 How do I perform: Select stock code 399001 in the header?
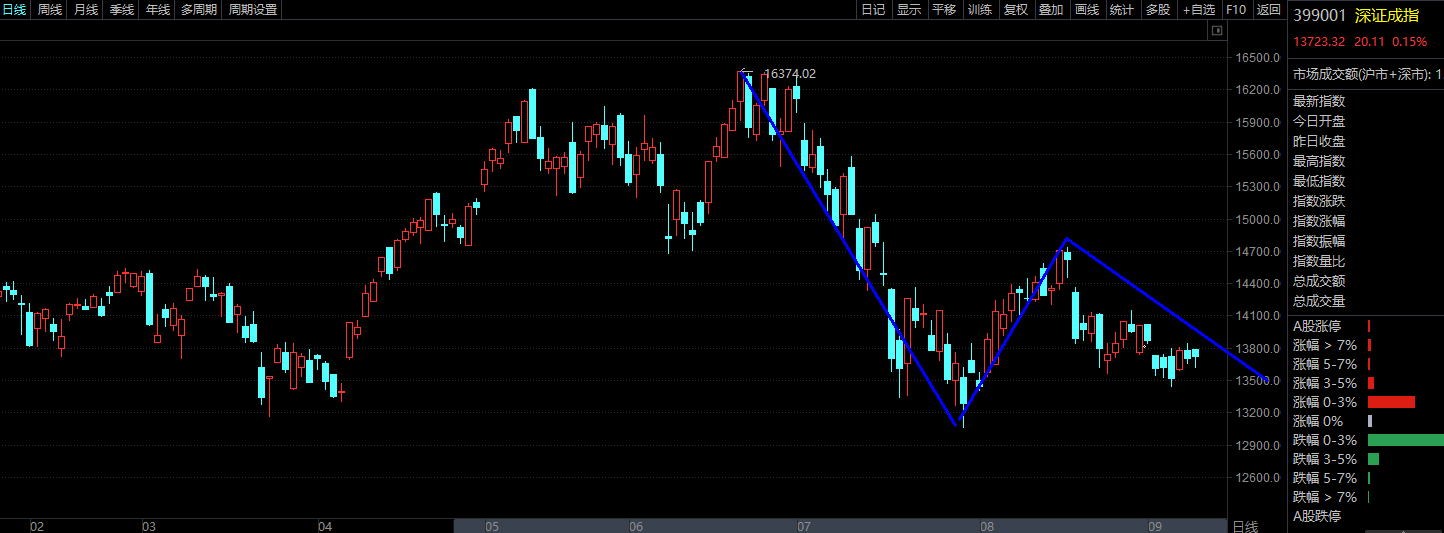tap(1320, 15)
